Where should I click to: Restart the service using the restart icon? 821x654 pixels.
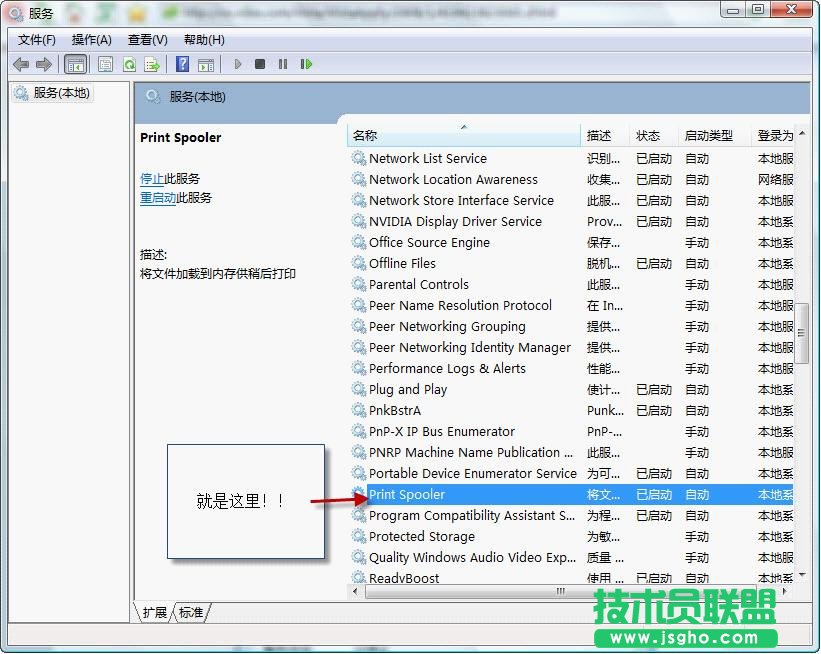coord(307,64)
